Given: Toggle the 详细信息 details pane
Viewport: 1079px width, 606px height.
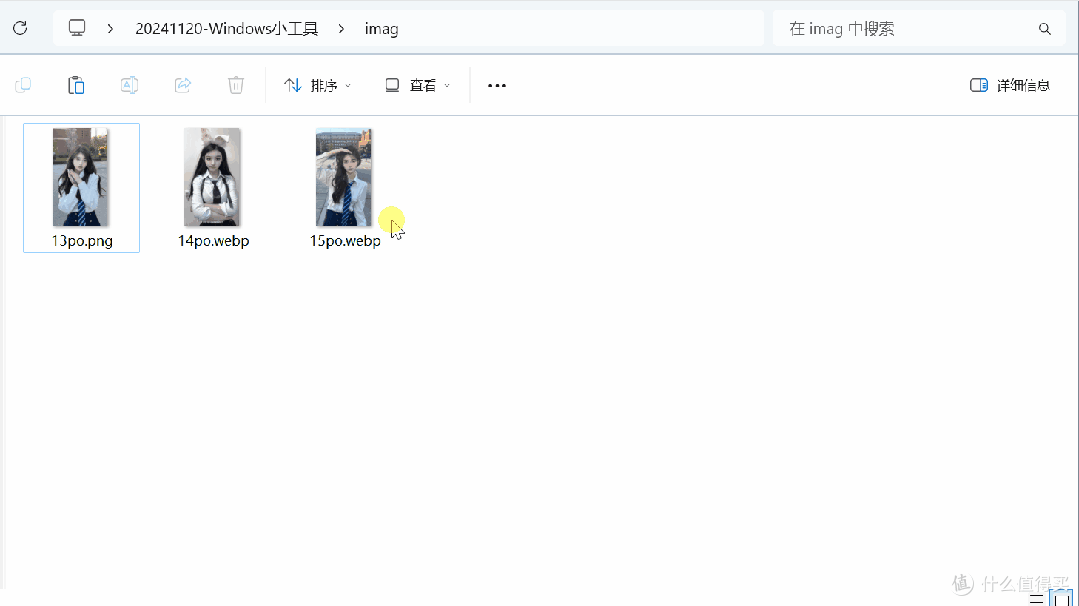Looking at the screenshot, I should click(x=1009, y=85).
